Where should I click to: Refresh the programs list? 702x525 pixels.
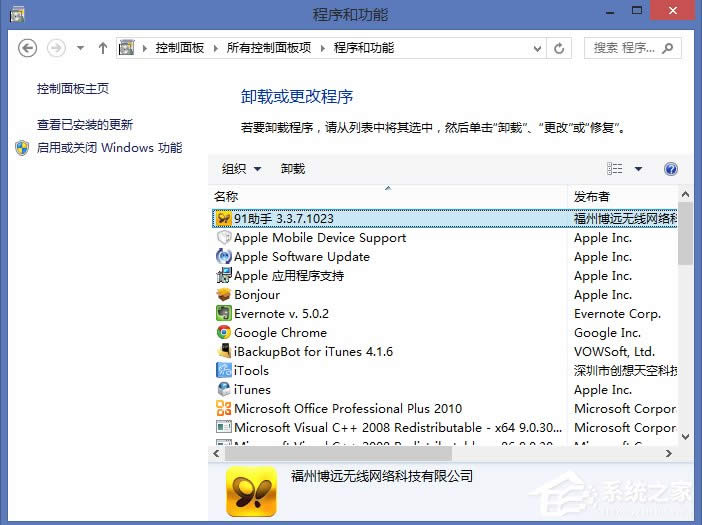559,48
